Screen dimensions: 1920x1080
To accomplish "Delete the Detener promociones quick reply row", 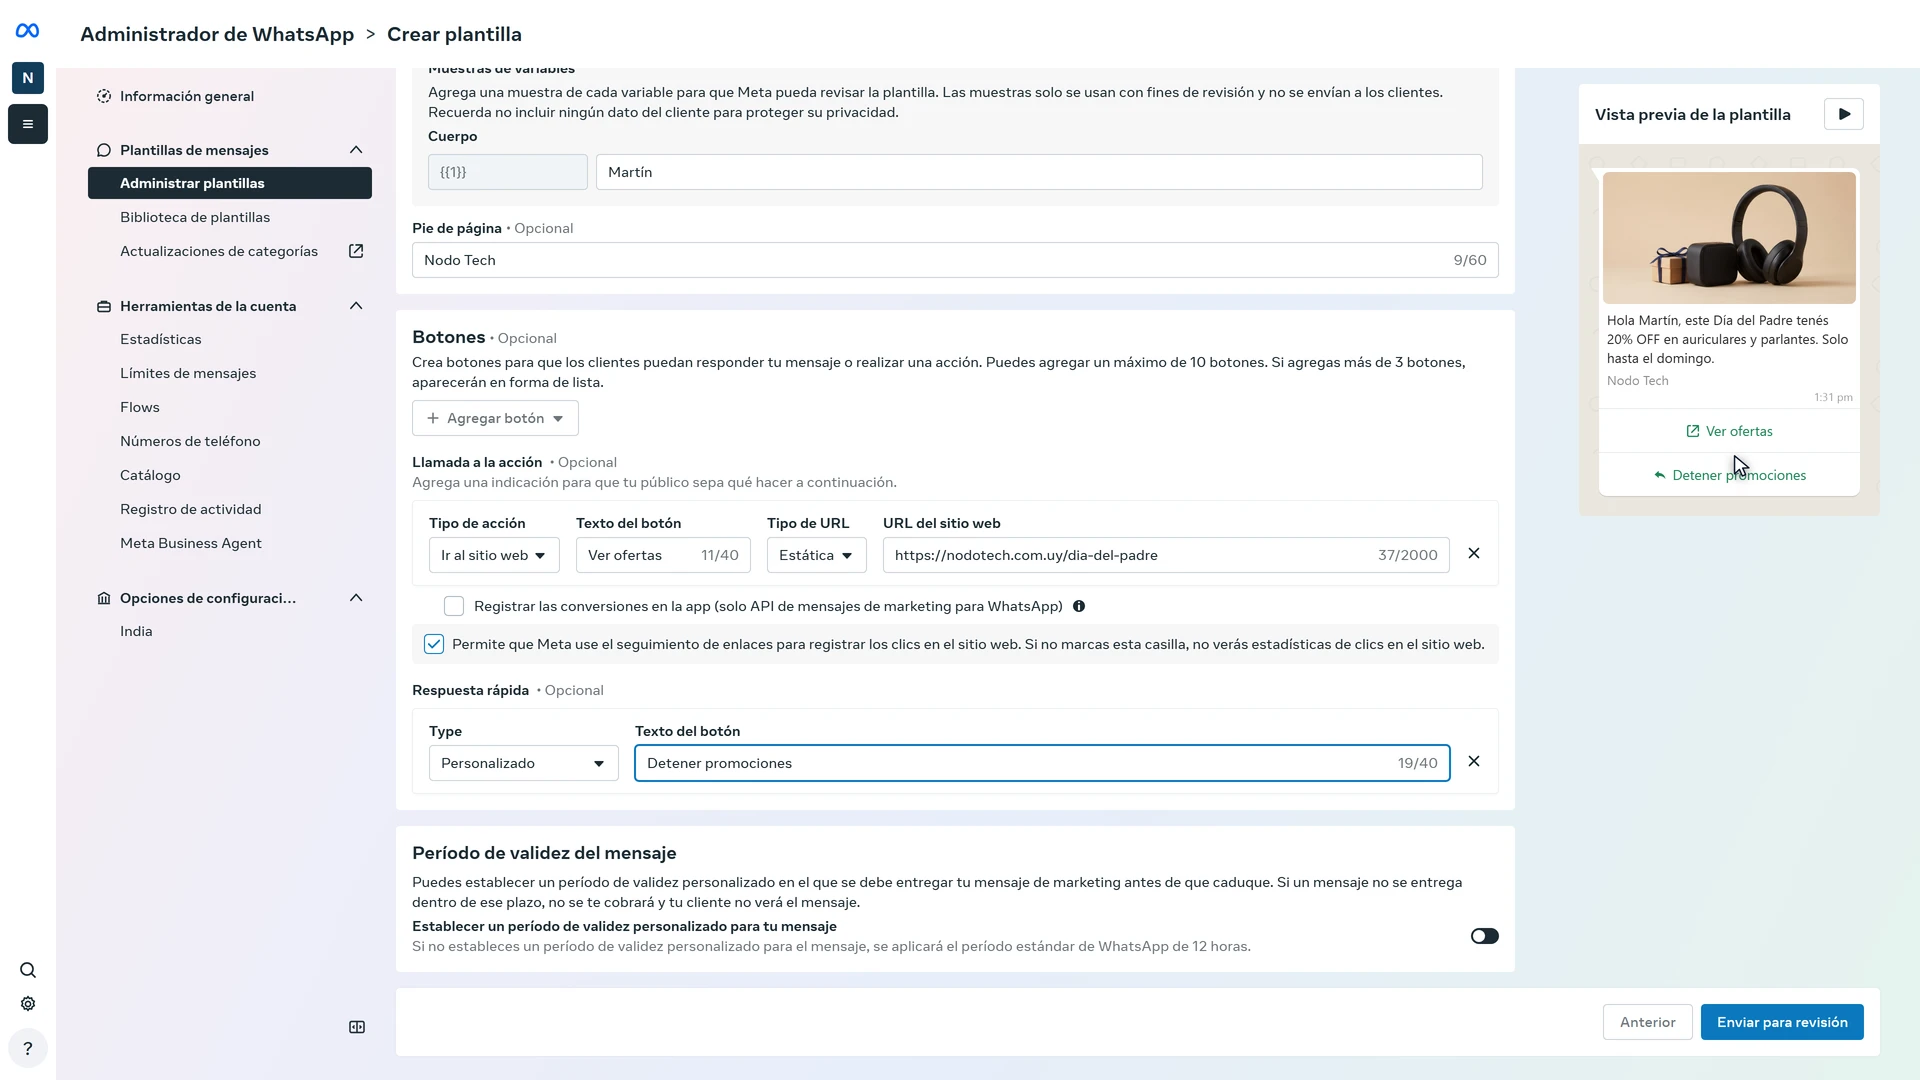I will coord(1474,761).
